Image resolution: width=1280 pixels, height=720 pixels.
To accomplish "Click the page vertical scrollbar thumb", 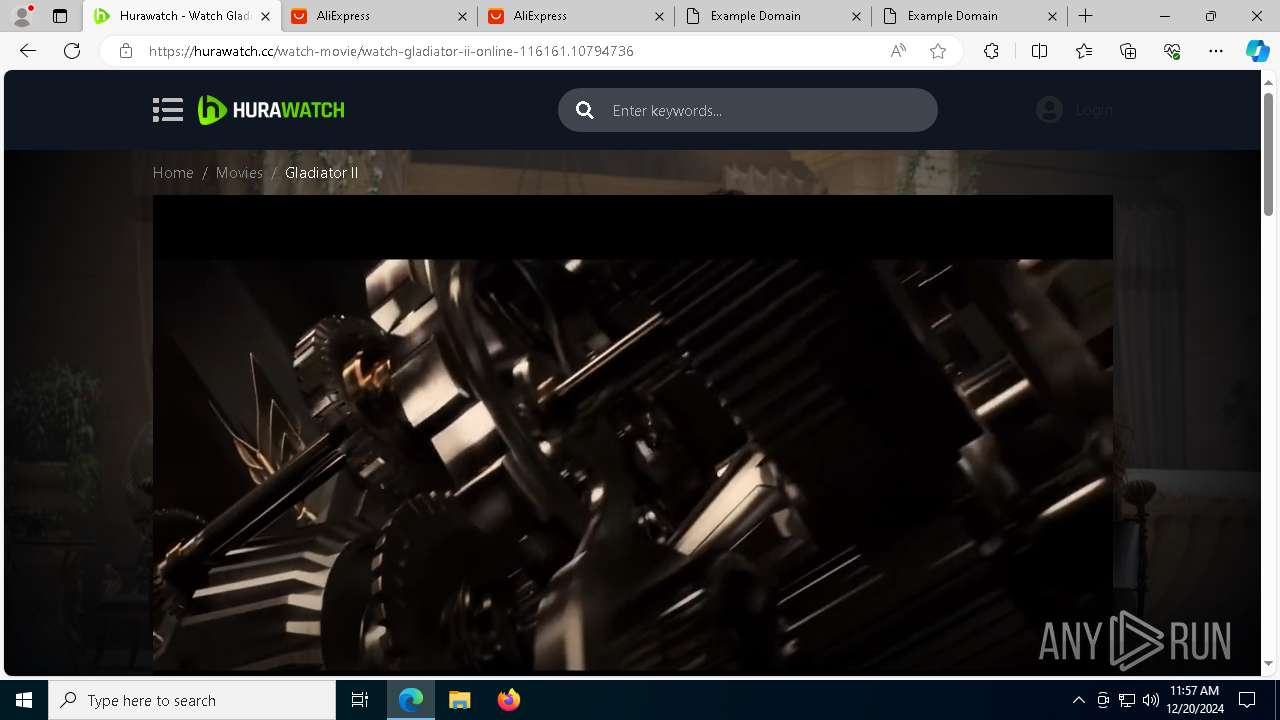I will [1268, 153].
